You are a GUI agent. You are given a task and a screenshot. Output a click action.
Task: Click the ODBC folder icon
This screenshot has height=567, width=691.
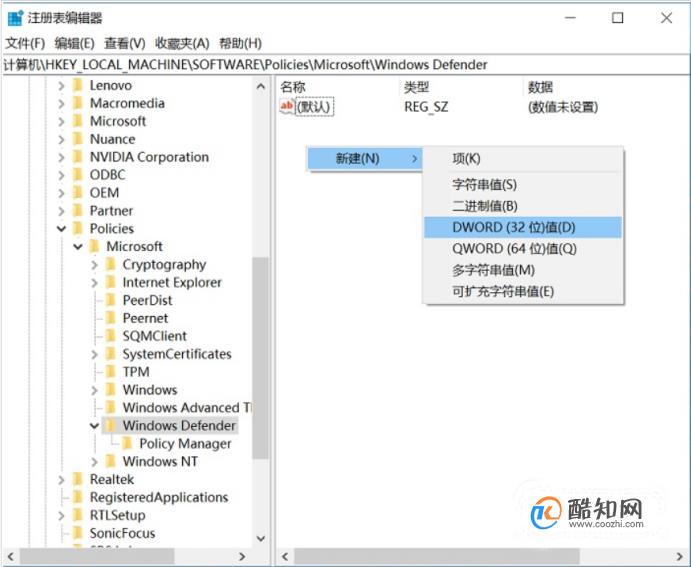point(78,175)
